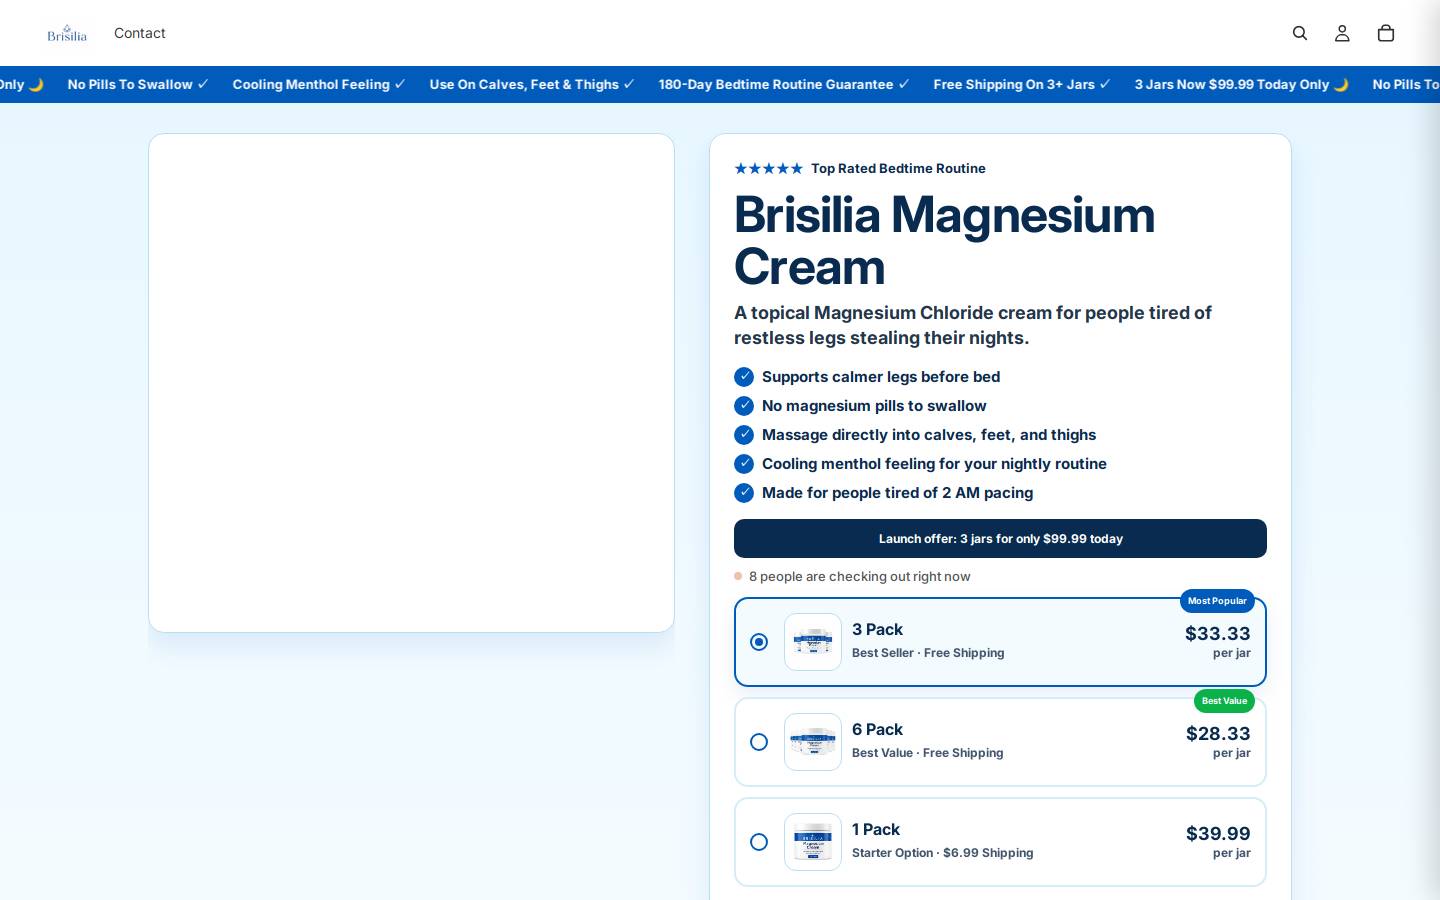Click 'Top Rated Bedtime Routine' text

pos(898,168)
